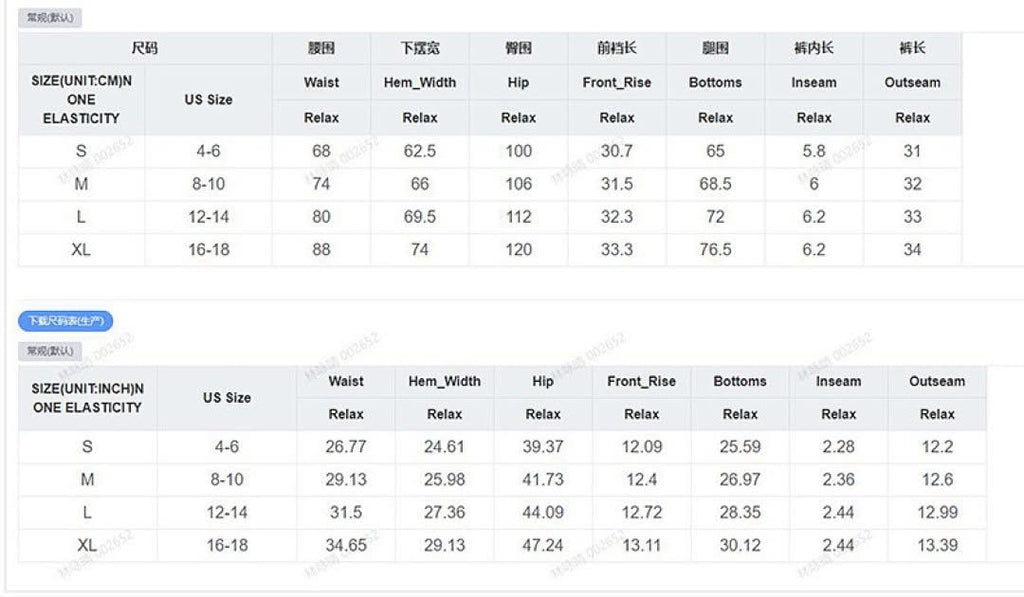
Task: Click the waist value 88 for XL
Action: coord(321,250)
